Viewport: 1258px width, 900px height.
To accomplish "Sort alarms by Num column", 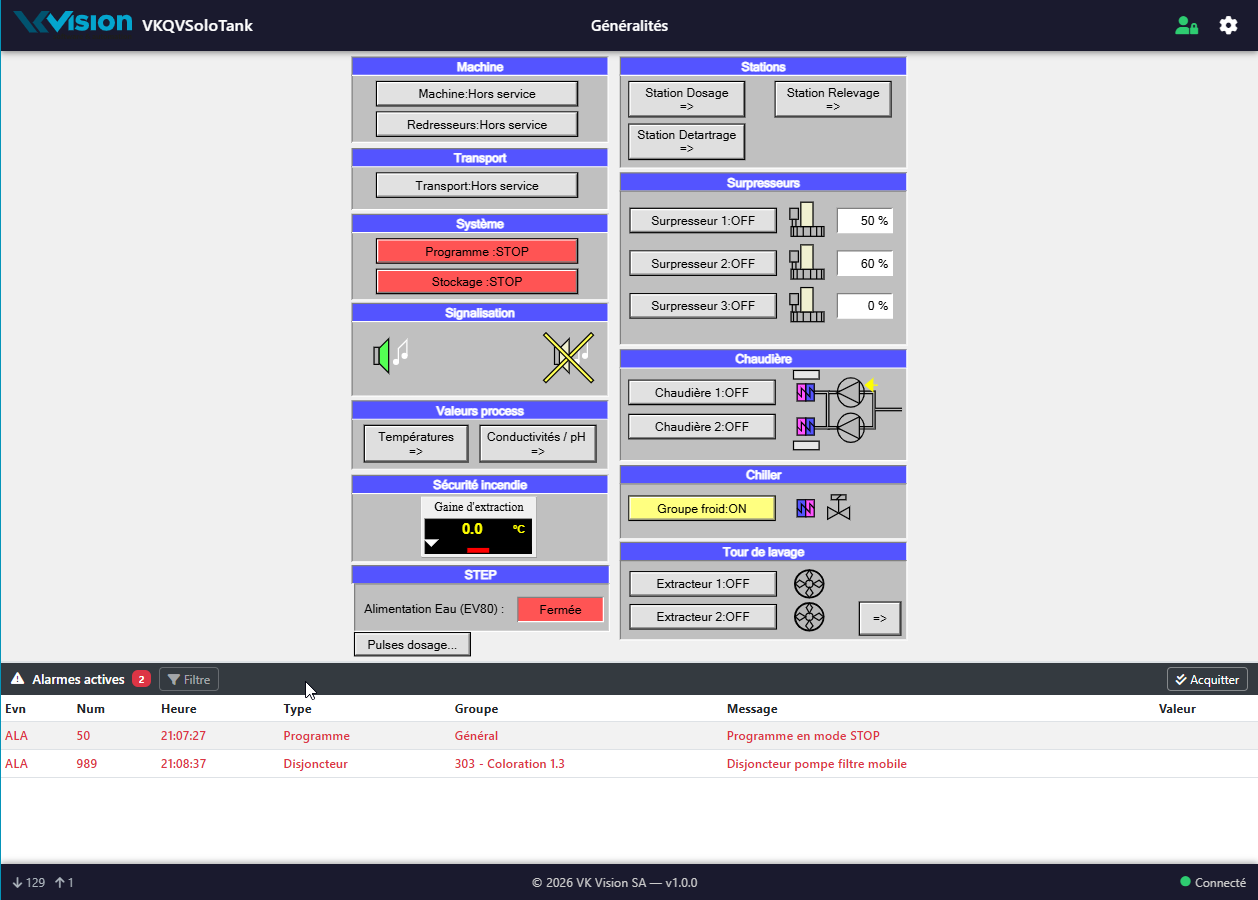I will point(90,708).
